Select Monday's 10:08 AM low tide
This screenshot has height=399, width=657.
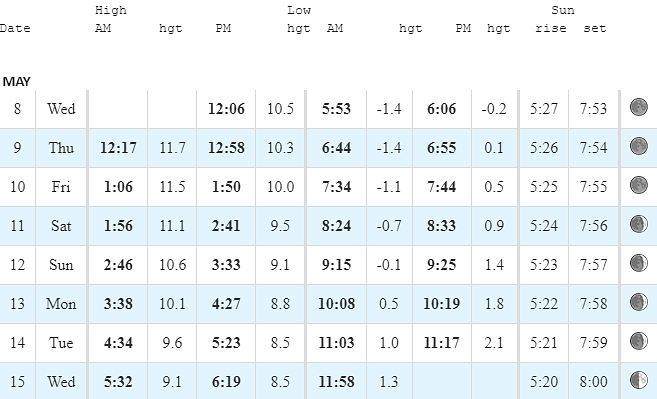tap(336, 304)
